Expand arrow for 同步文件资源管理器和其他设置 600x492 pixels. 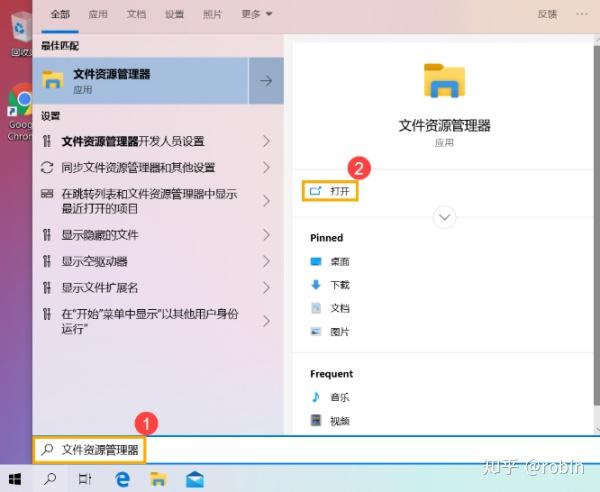267,167
